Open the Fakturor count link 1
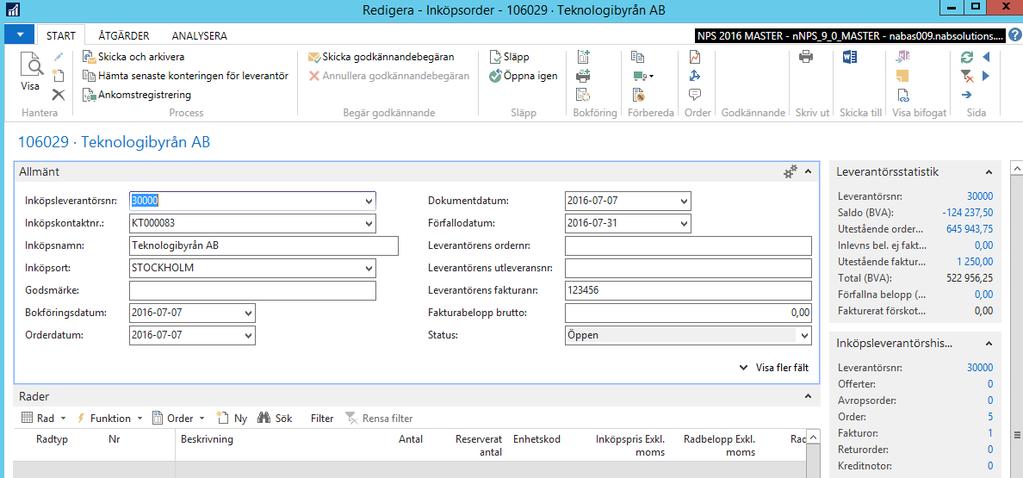1023x478 pixels. (x=990, y=434)
